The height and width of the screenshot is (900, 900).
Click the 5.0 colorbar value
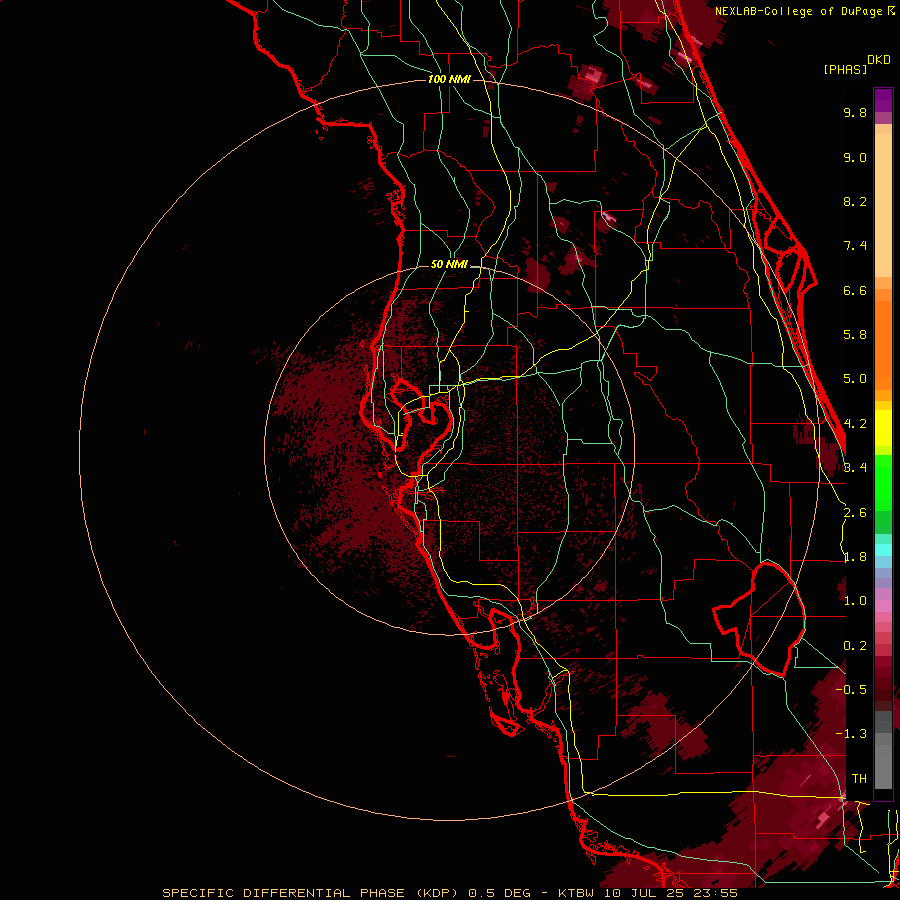coord(855,379)
